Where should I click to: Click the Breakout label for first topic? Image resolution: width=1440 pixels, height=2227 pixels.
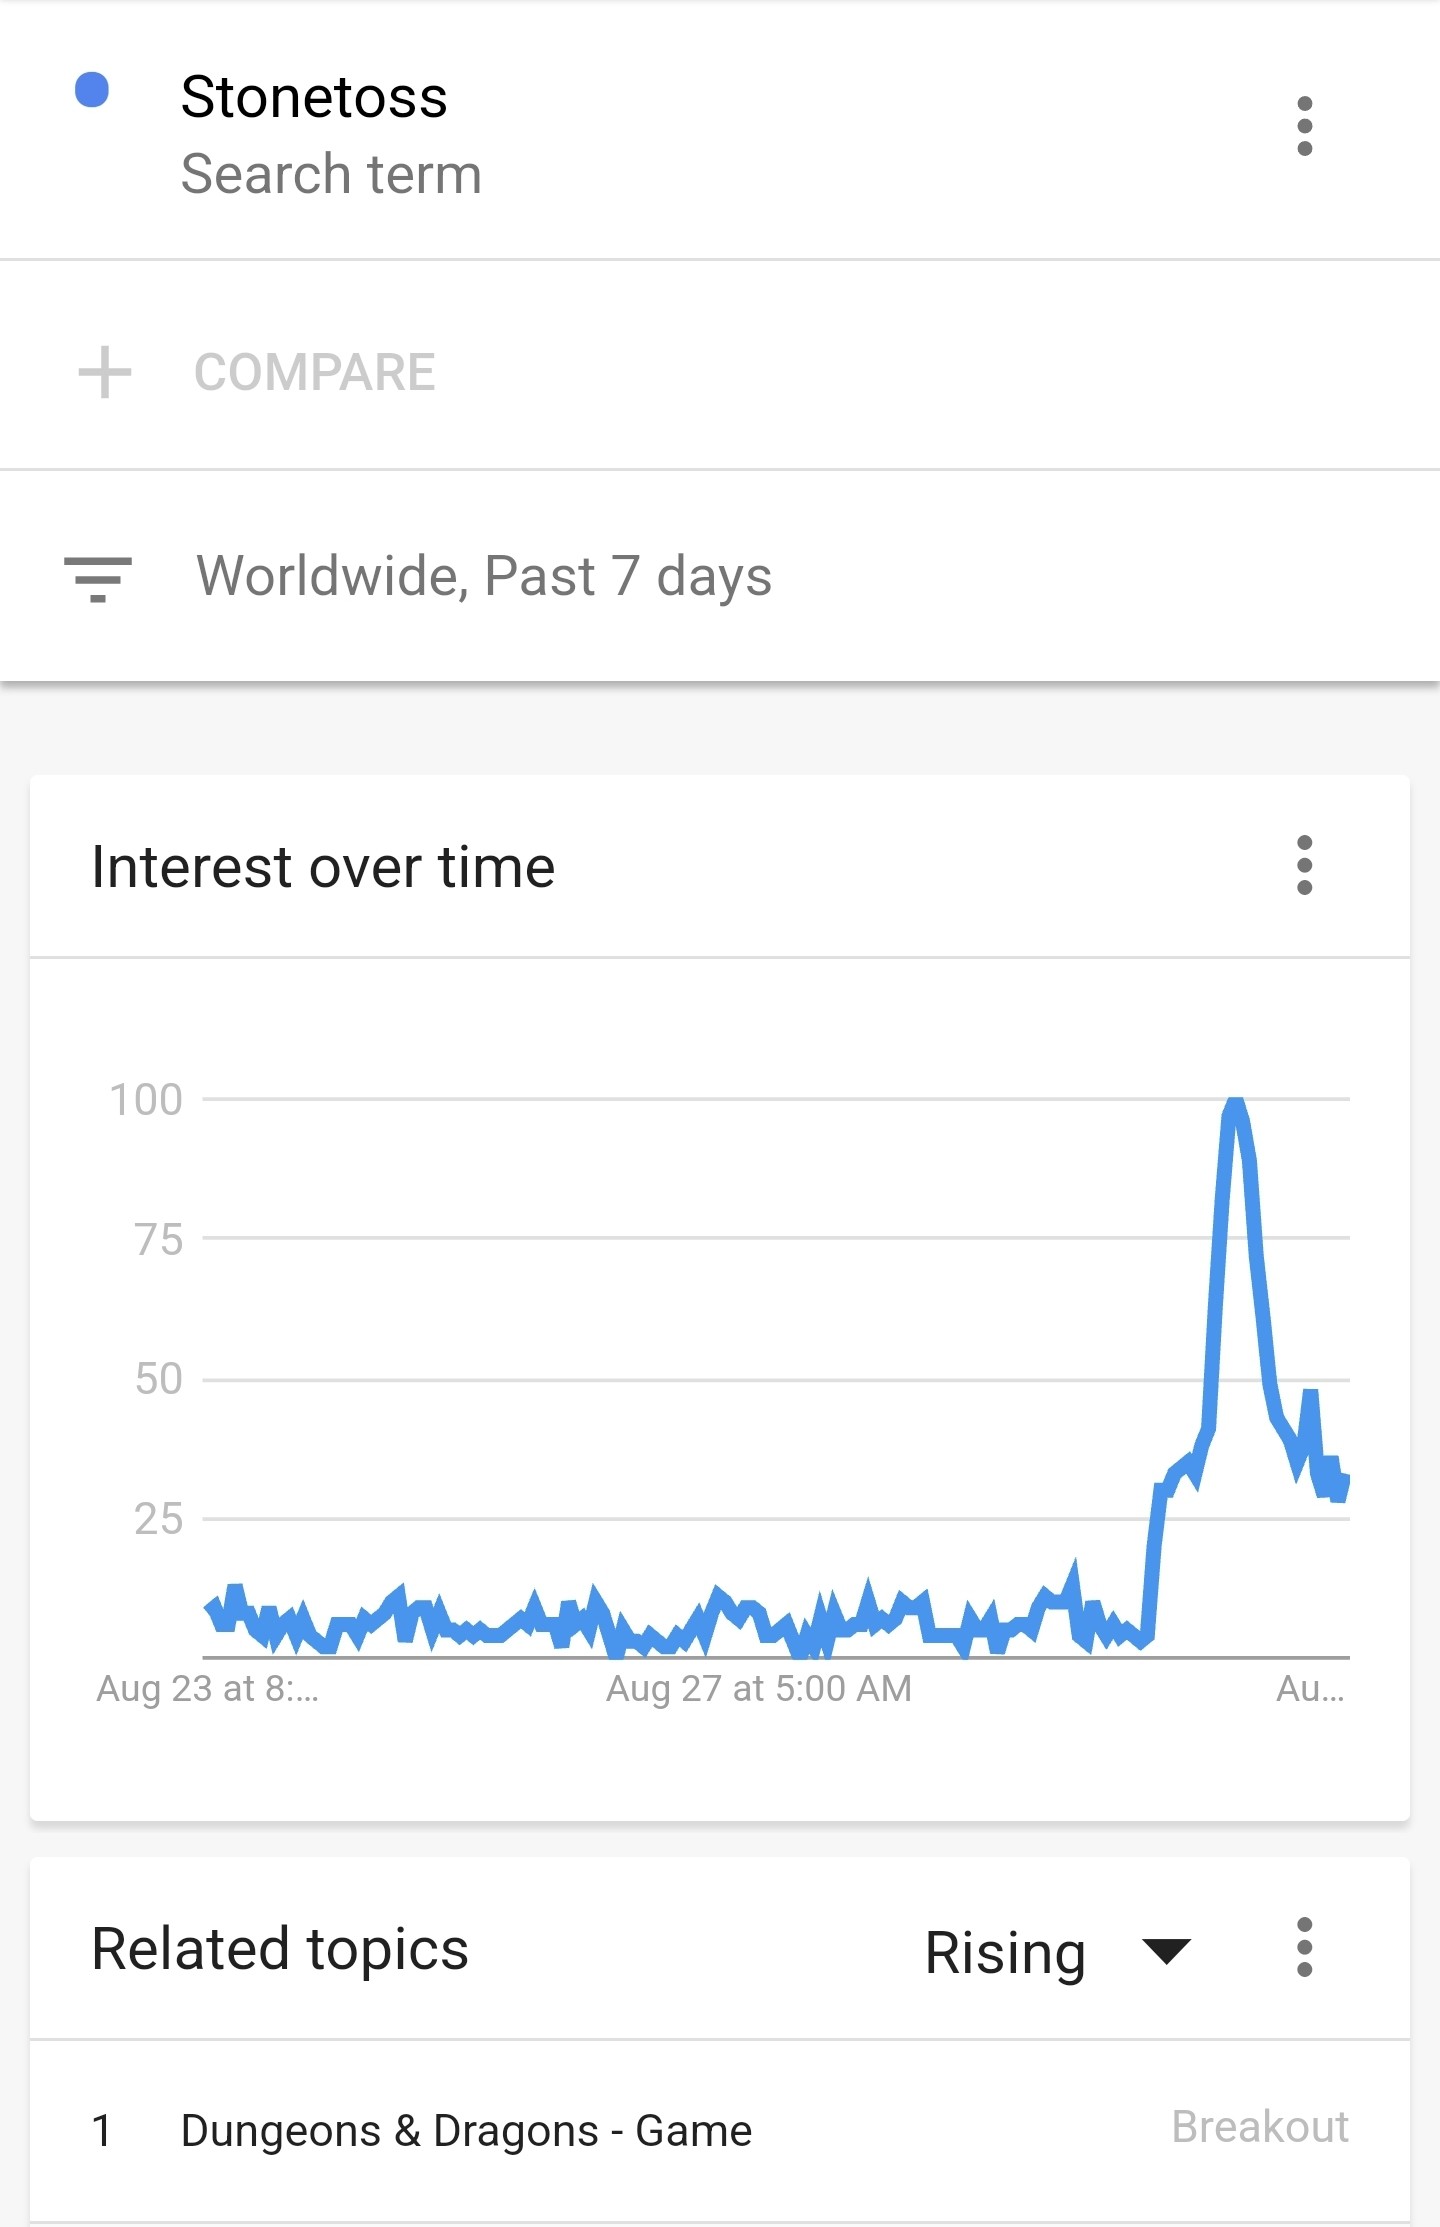1260,2127
